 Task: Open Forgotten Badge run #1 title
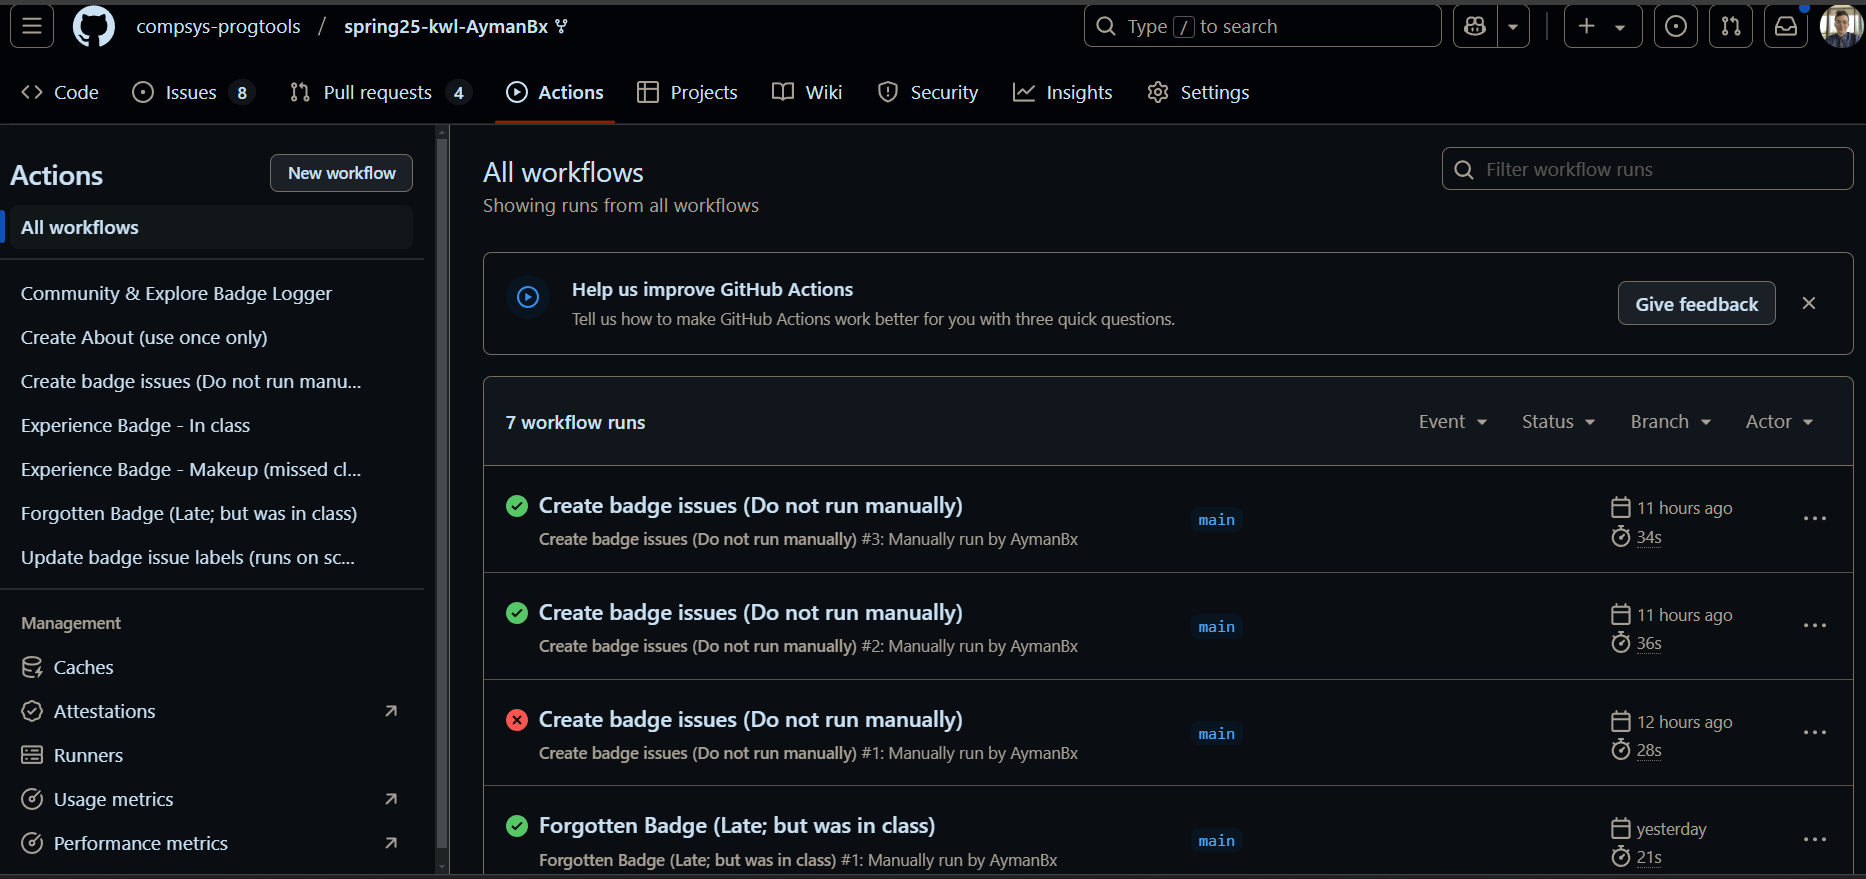[x=737, y=826]
